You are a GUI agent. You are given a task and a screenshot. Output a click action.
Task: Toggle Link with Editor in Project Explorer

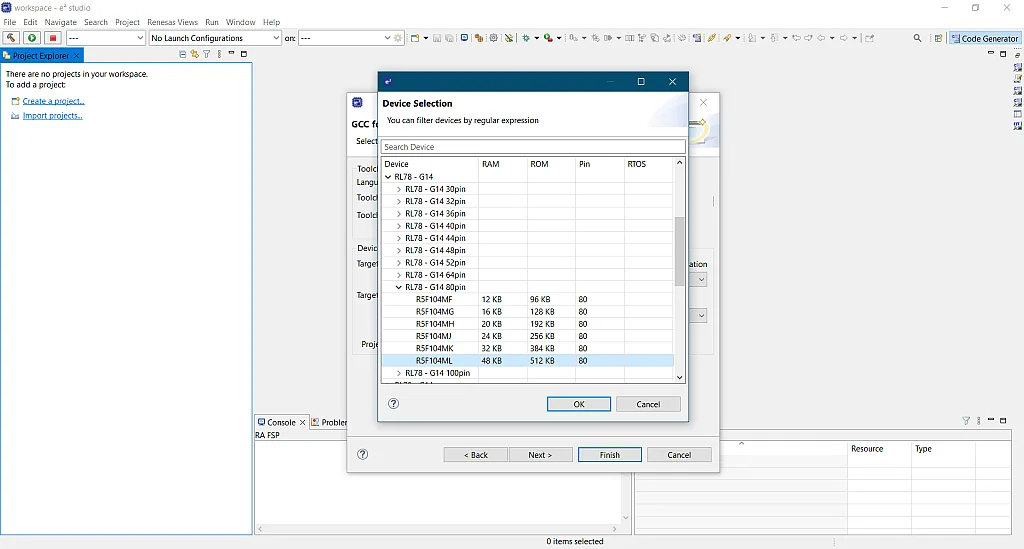(194, 54)
